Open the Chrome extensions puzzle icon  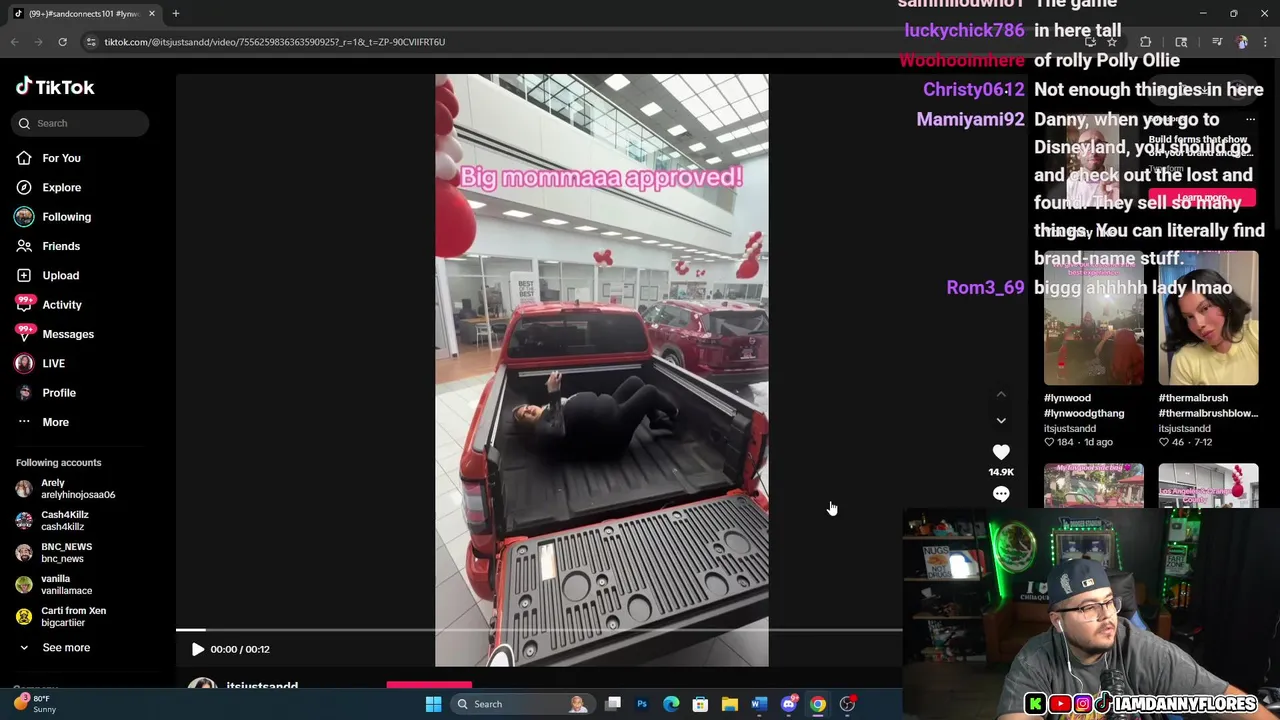pyautogui.click(x=1146, y=42)
